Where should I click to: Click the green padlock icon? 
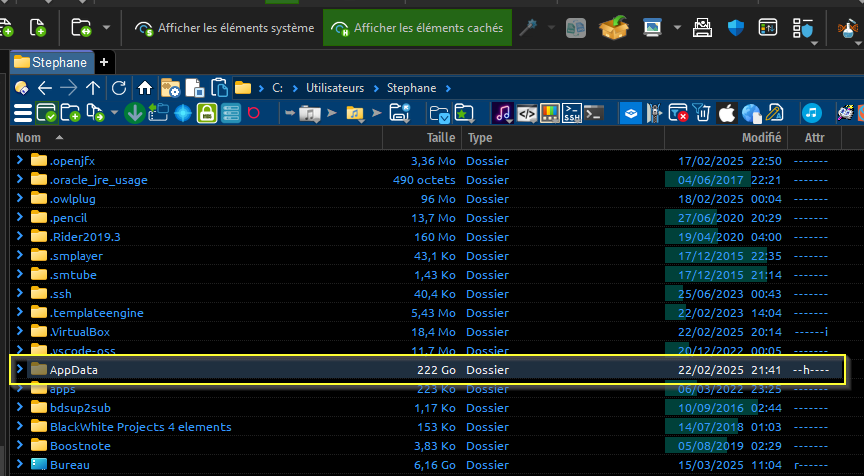click(x=207, y=113)
